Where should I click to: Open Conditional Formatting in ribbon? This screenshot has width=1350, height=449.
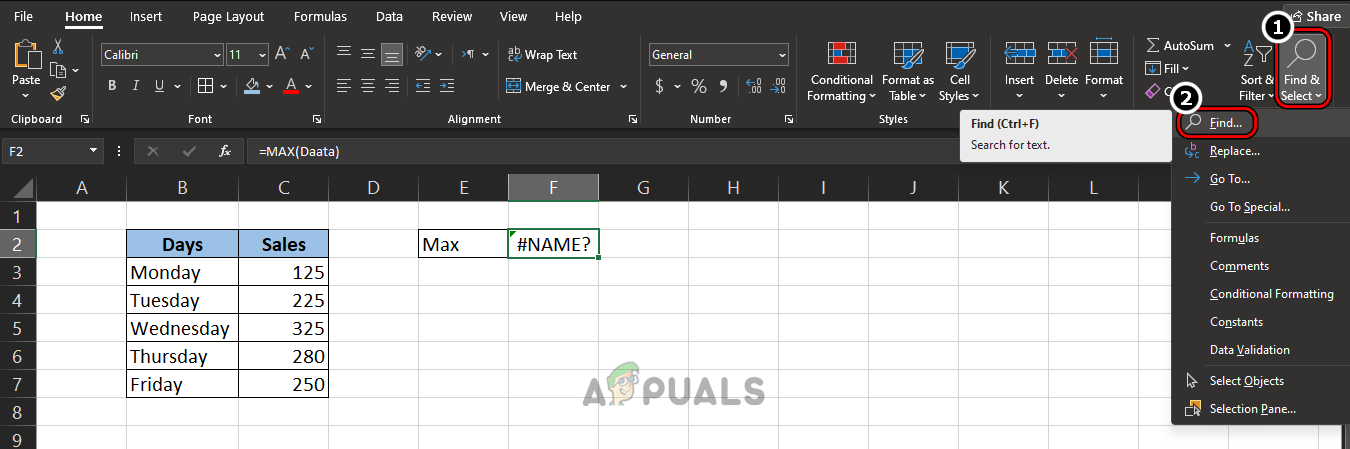(841, 72)
